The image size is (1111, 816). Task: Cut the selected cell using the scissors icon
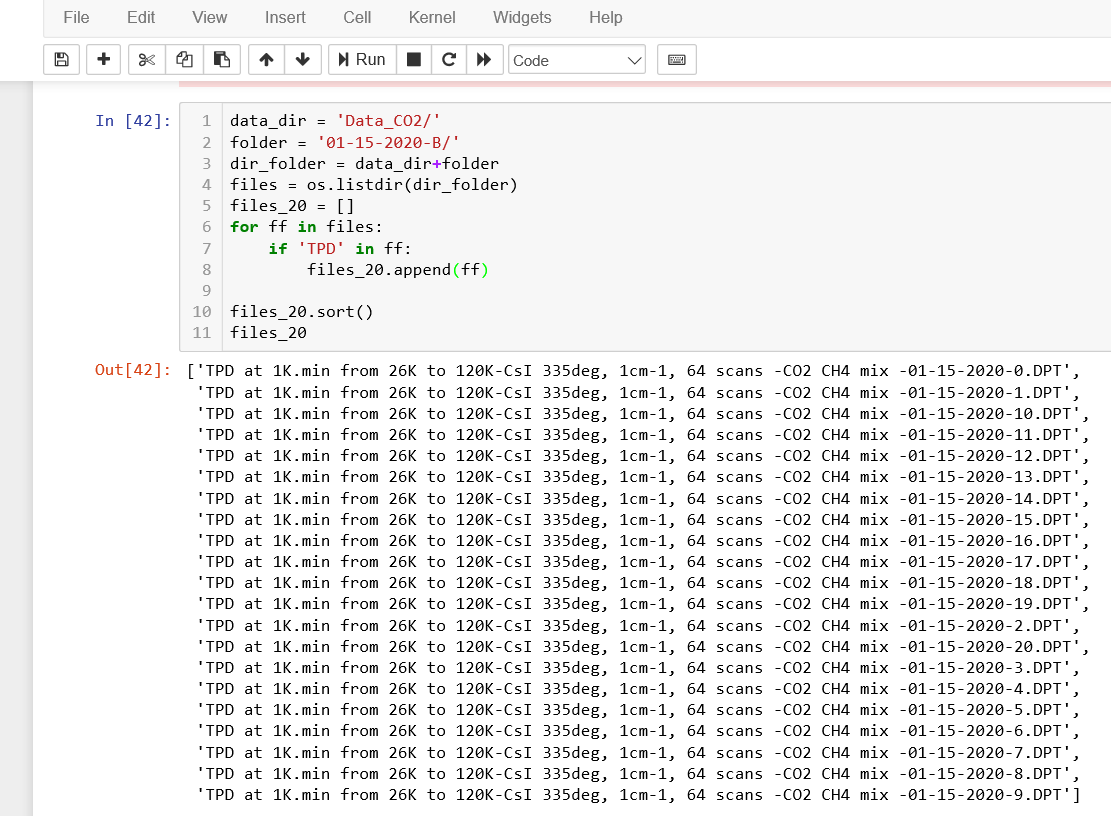coord(146,59)
